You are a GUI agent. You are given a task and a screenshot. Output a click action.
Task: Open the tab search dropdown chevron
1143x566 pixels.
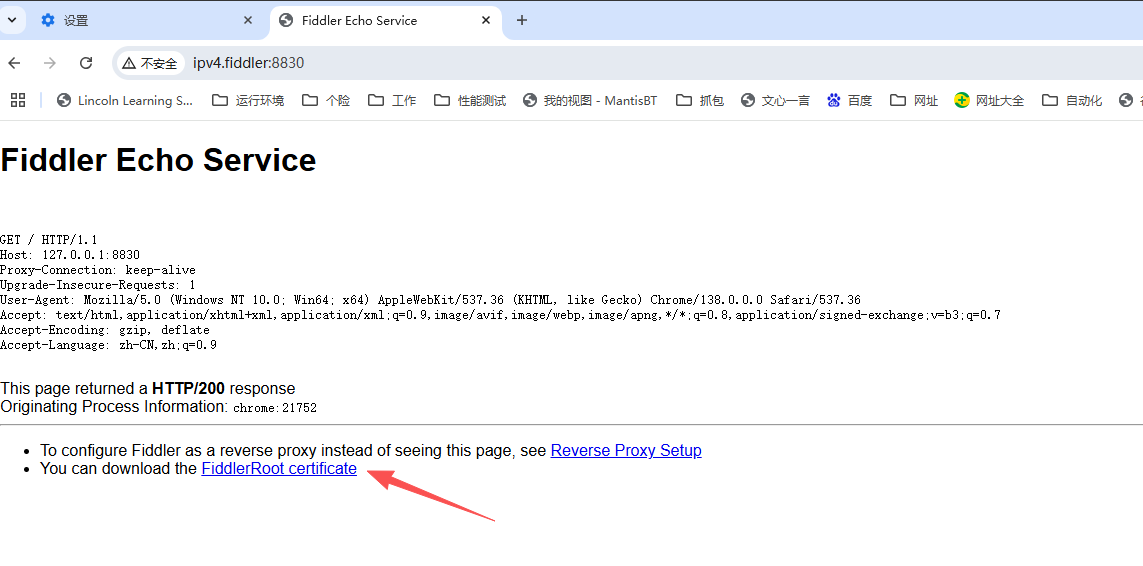pyautogui.click(x=12, y=20)
